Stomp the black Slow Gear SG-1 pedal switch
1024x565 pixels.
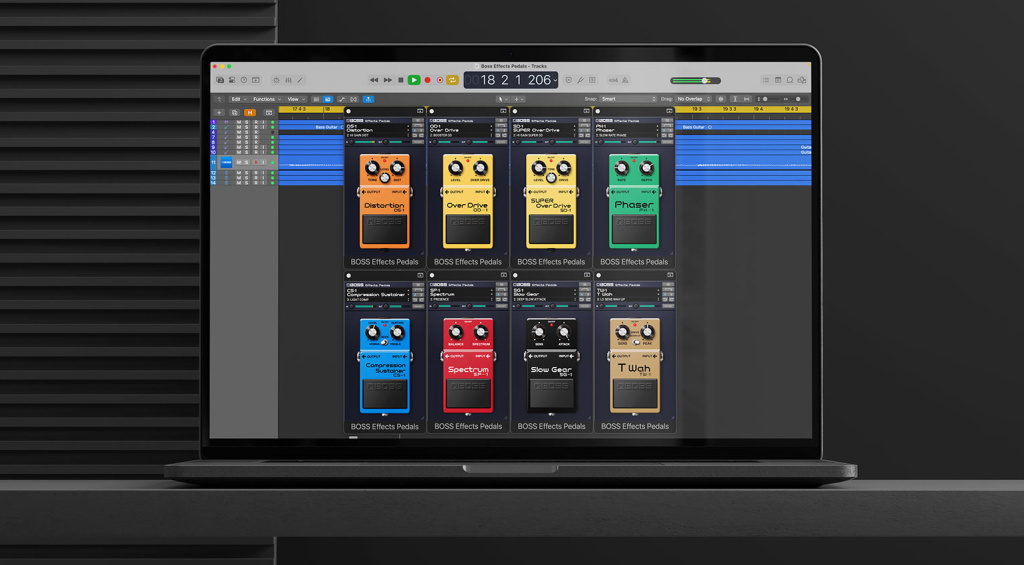coord(551,394)
